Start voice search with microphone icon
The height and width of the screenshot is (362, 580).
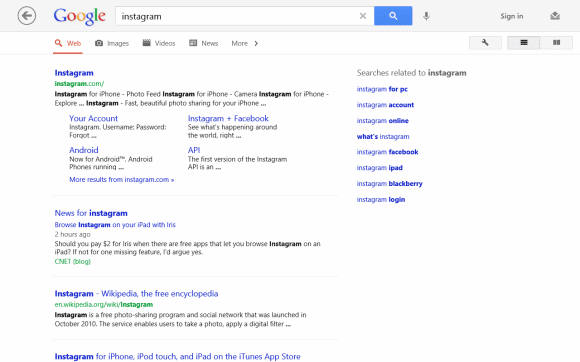(x=426, y=16)
